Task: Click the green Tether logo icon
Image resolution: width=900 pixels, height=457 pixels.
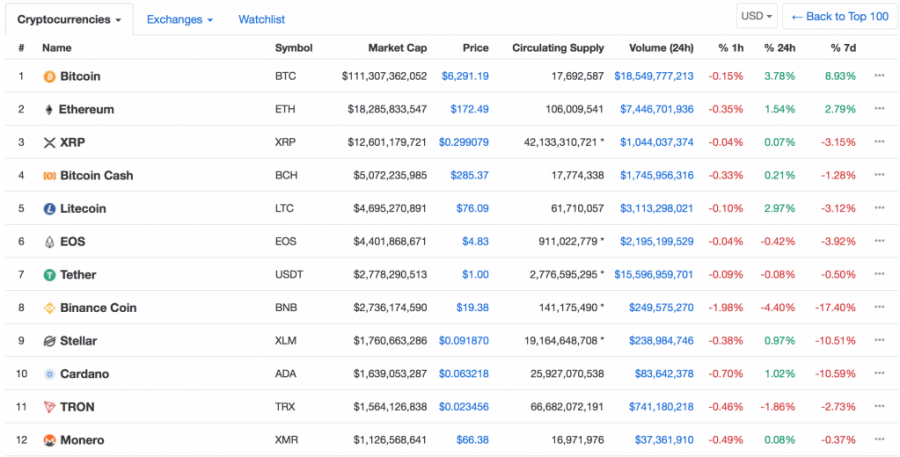Action: pyautogui.click(x=49, y=275)
